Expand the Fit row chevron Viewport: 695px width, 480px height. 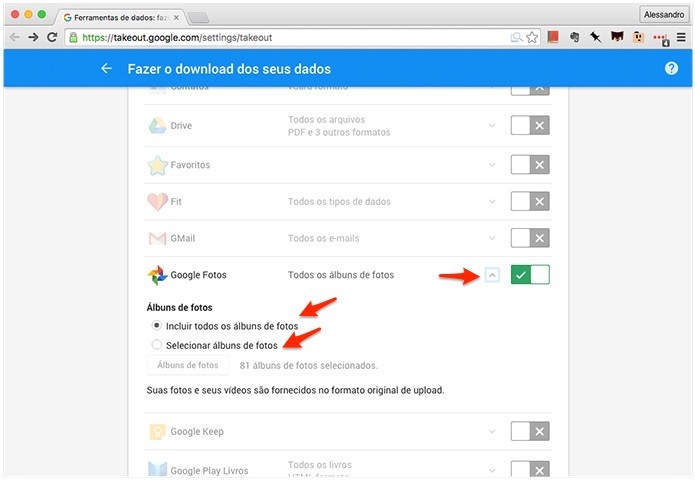(x=492, y=201)
